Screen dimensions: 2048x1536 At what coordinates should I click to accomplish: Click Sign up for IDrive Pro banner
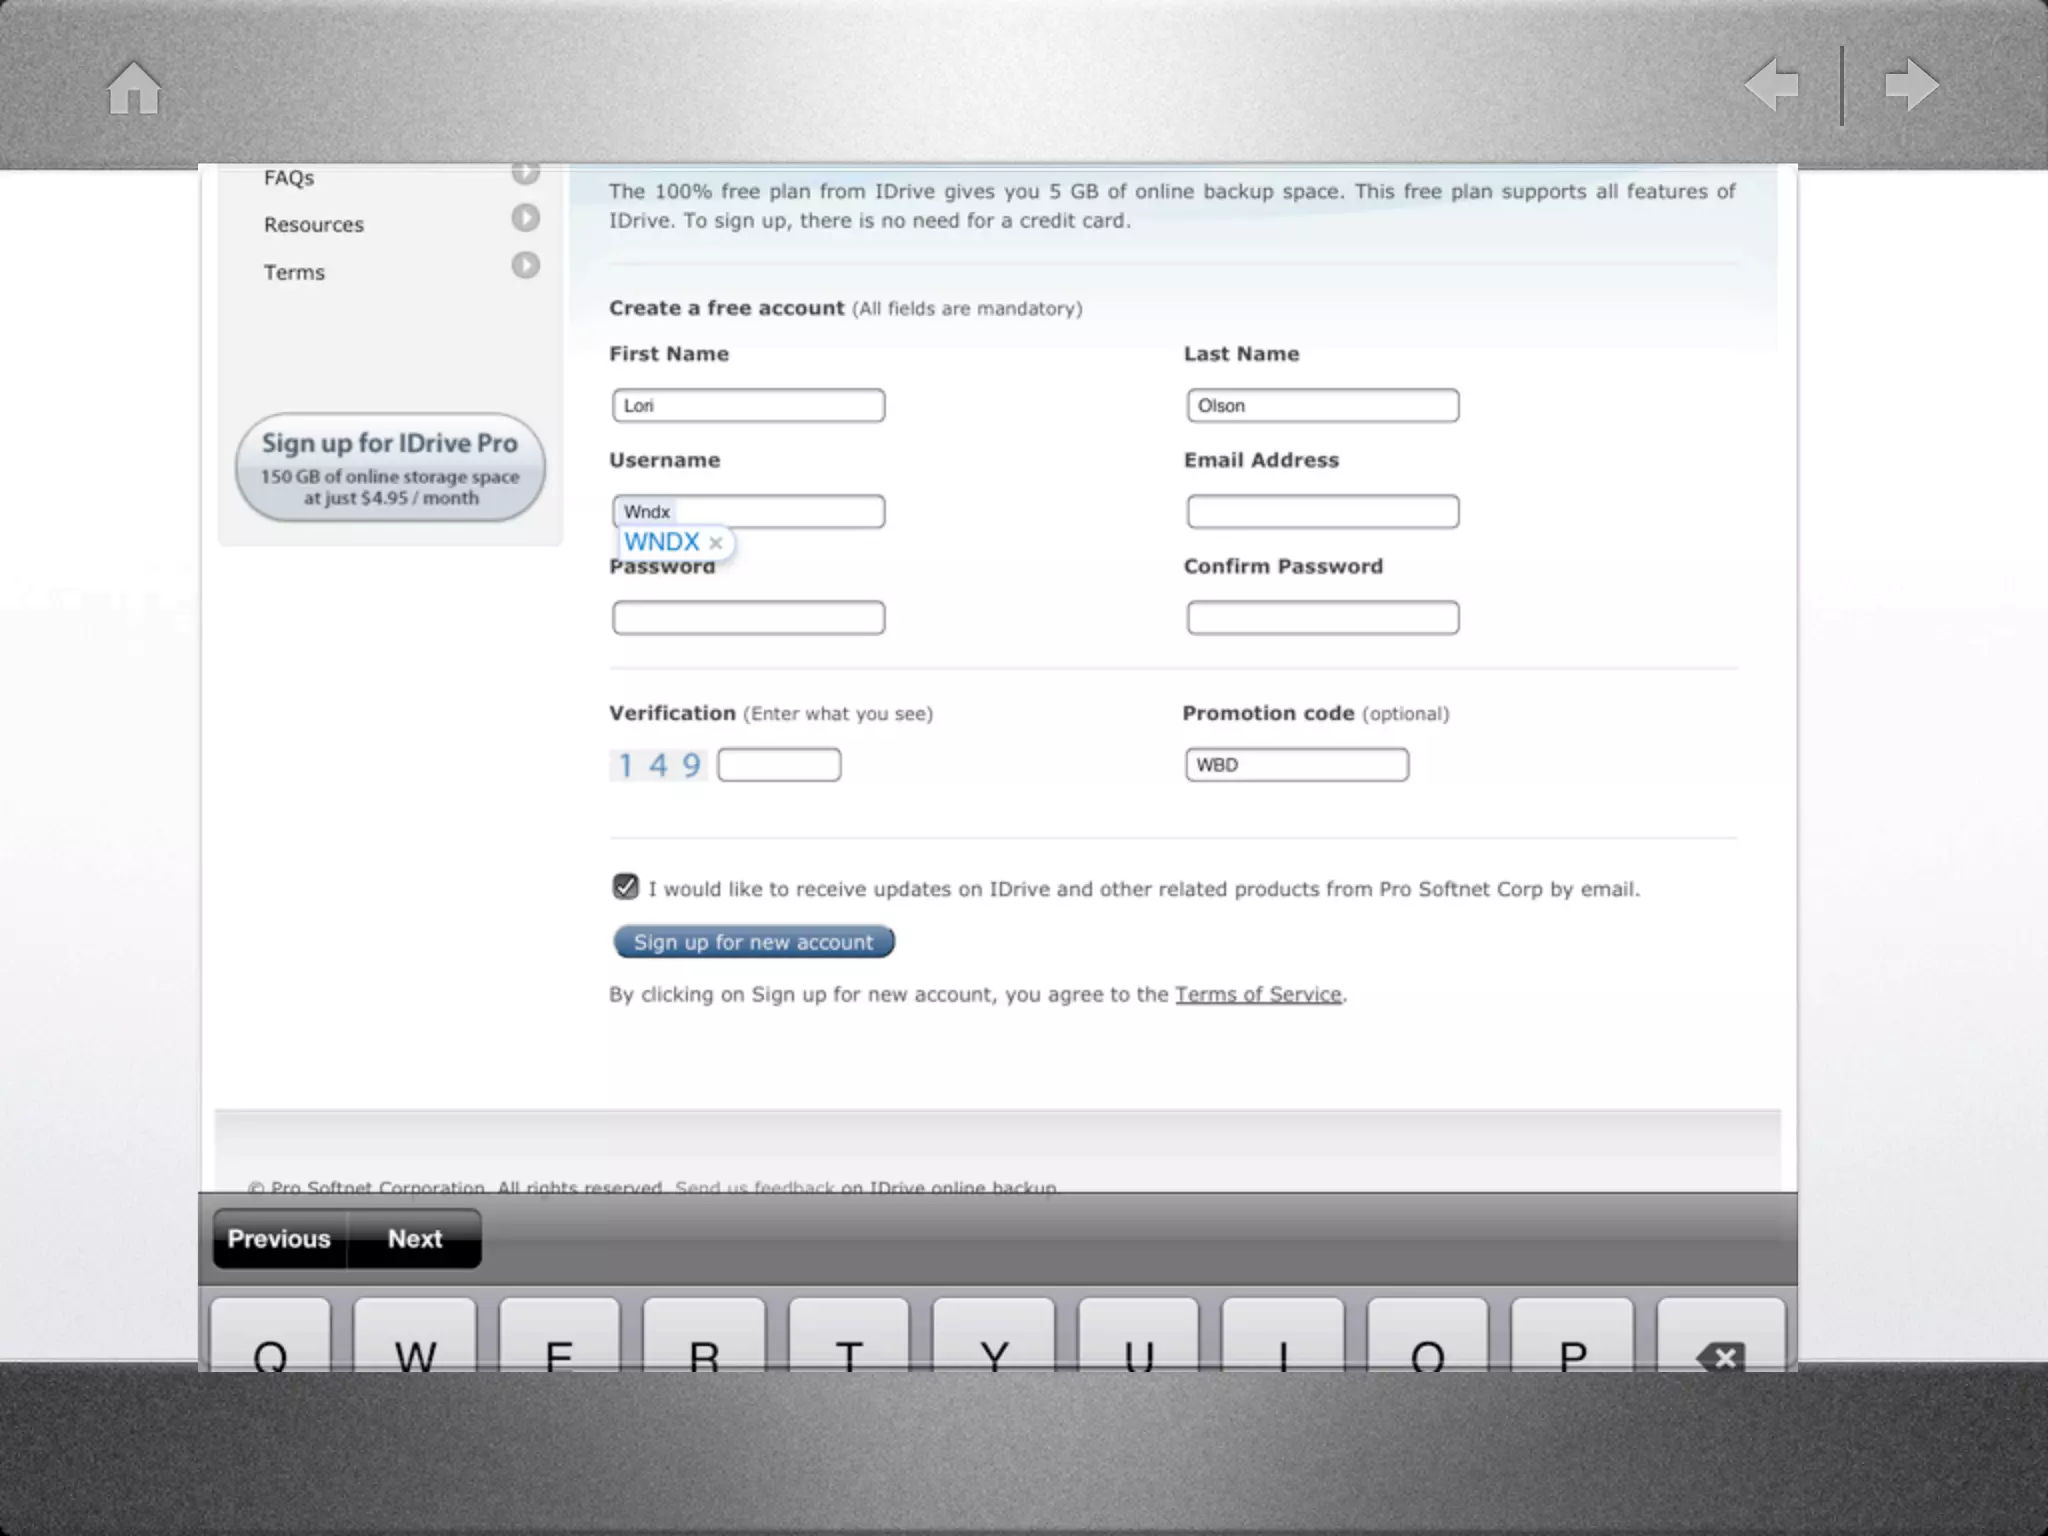tap(390, 468)
